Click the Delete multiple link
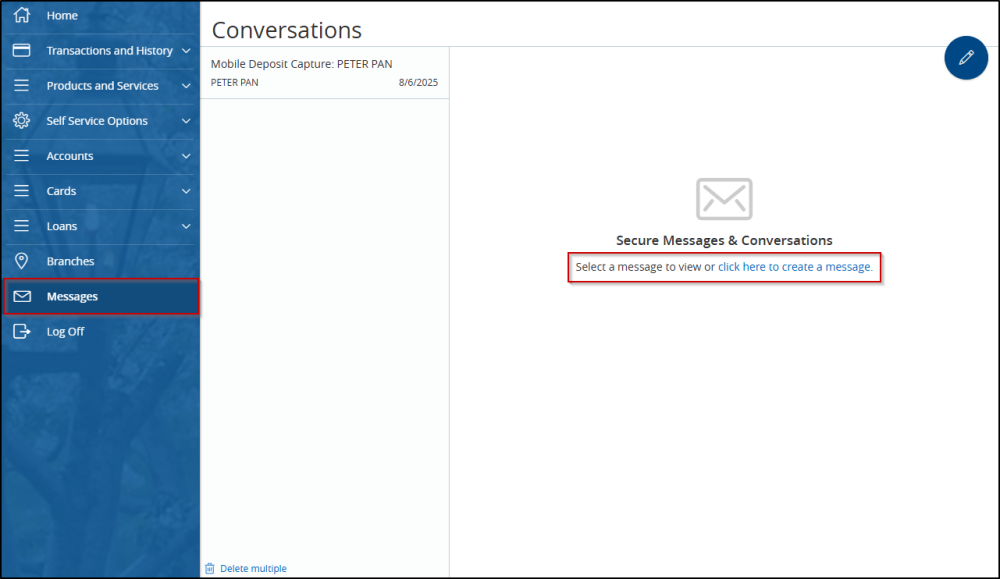The image size is (1000, 579). pos(252,567)
